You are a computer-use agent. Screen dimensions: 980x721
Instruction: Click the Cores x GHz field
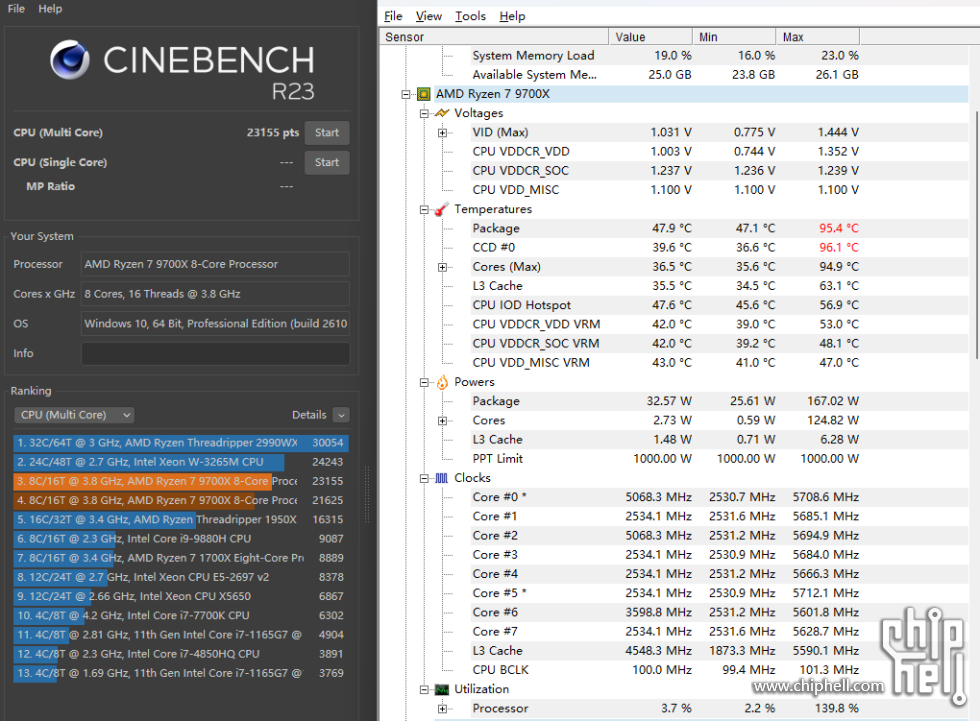click(x=215, y=294)
